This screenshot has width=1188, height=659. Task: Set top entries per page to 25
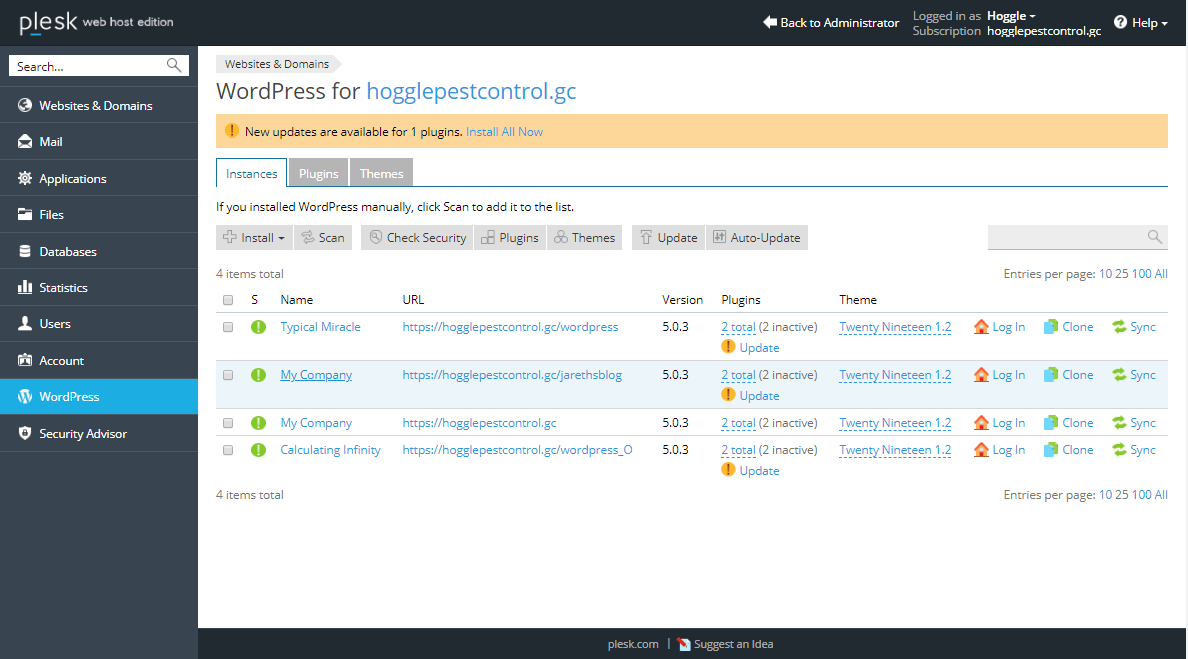click(x=1121, y=273)
